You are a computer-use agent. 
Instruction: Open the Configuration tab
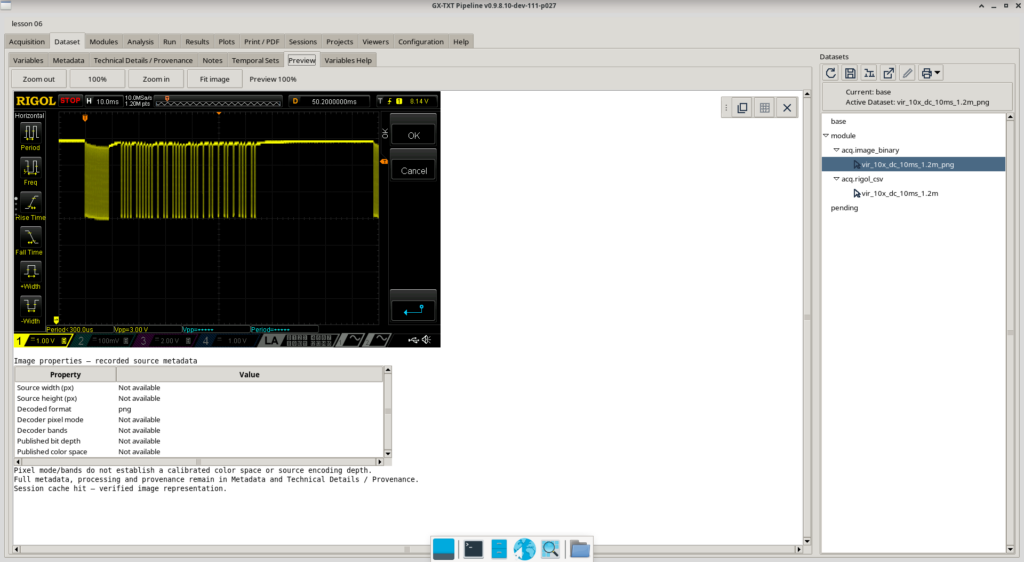(421, 42)
